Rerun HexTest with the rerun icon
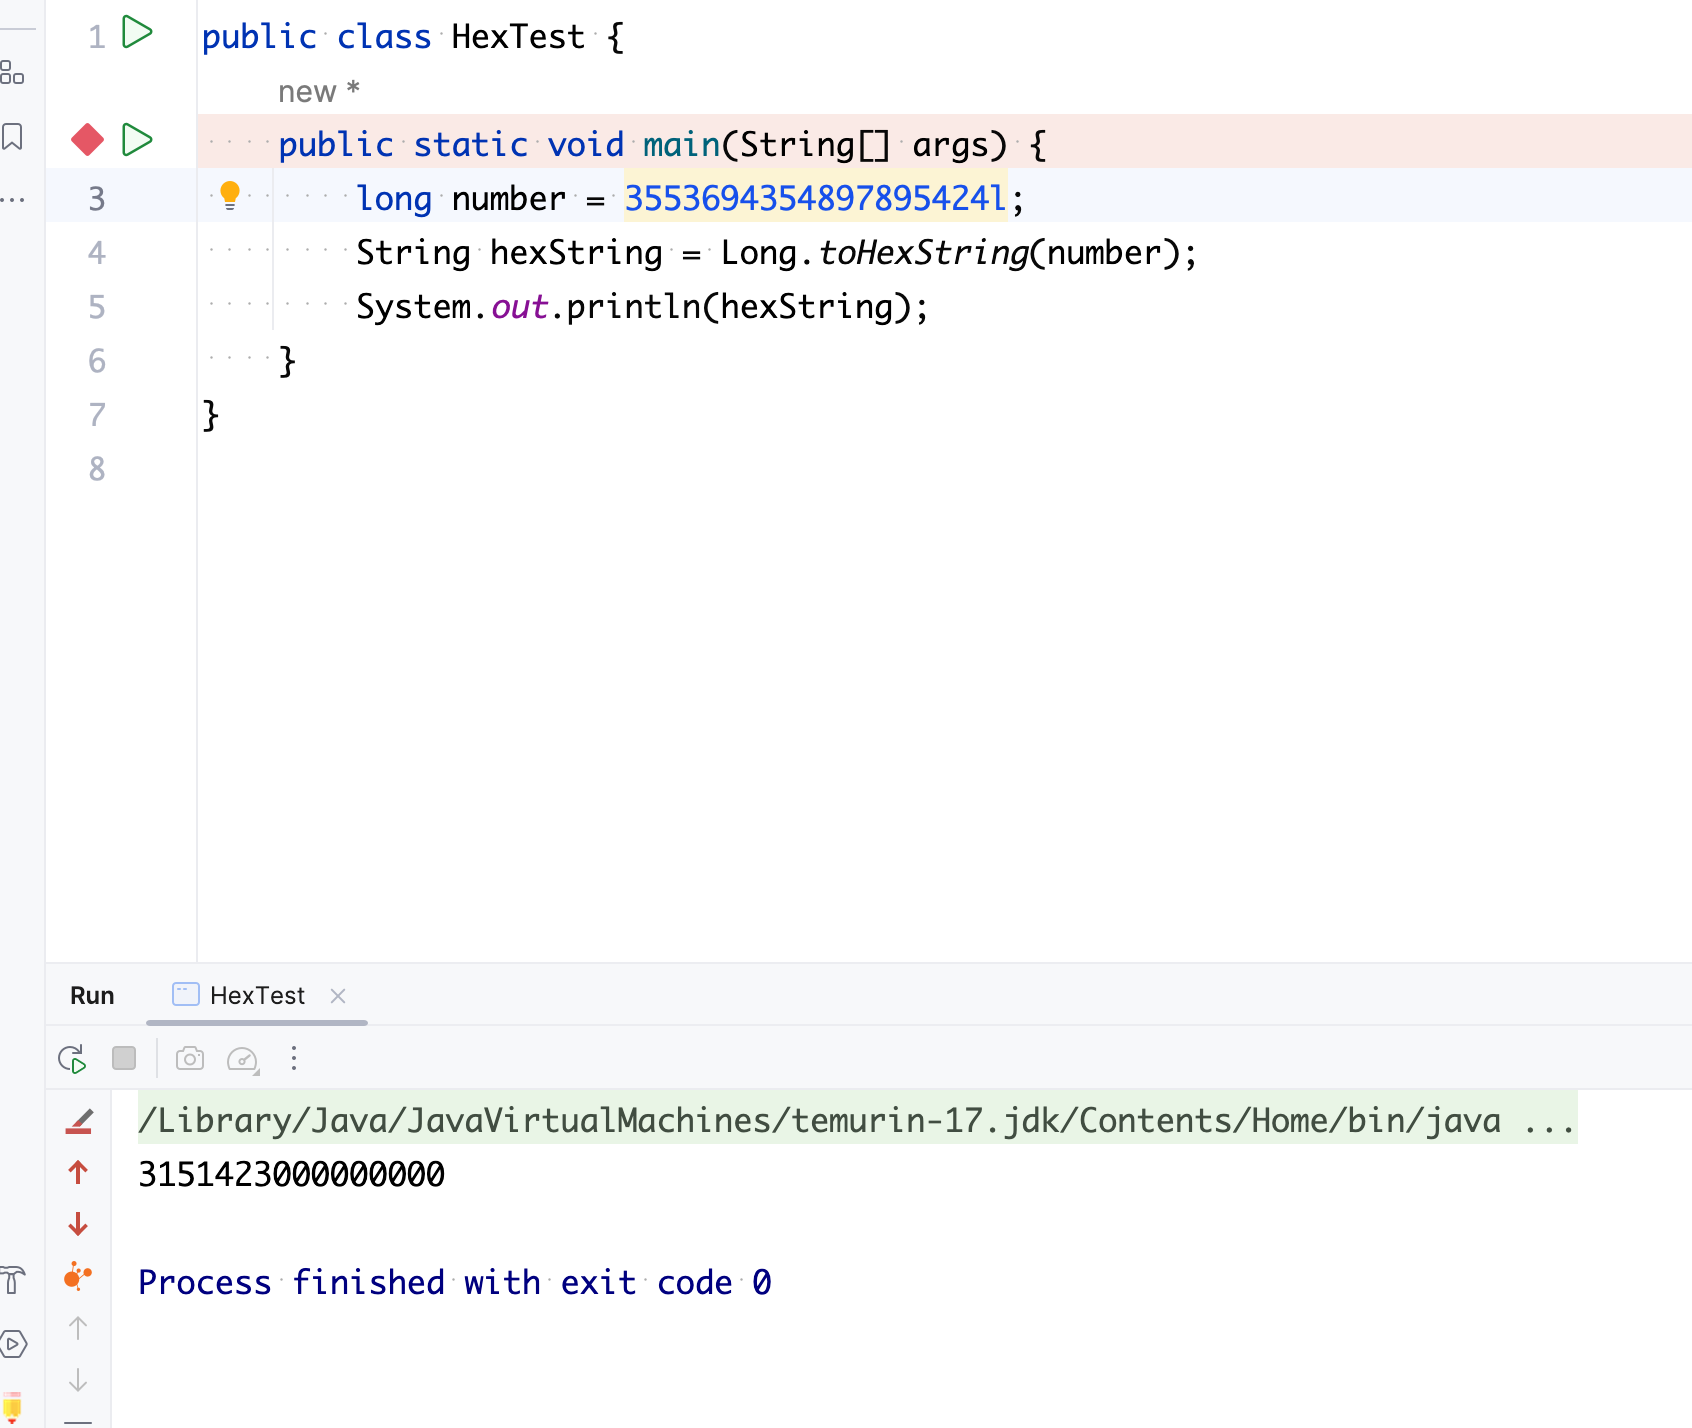1692x1428 pixels. point(72,1059)
